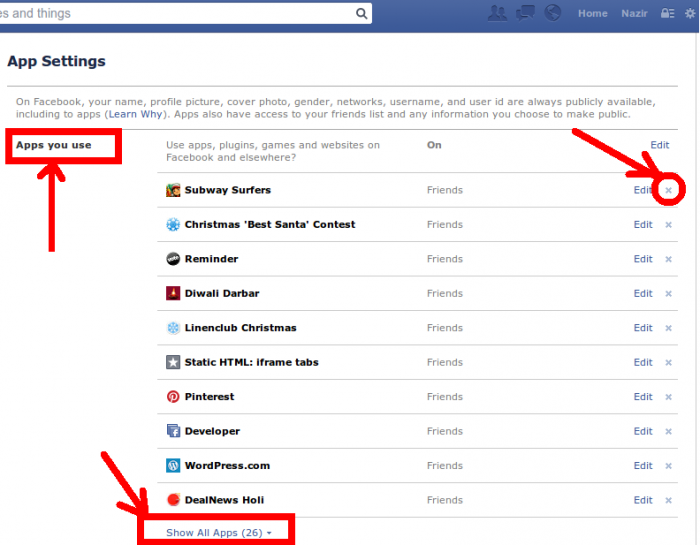Click the Developer app icon
This screenshot has width=700, height=545.
coord(173,431)
